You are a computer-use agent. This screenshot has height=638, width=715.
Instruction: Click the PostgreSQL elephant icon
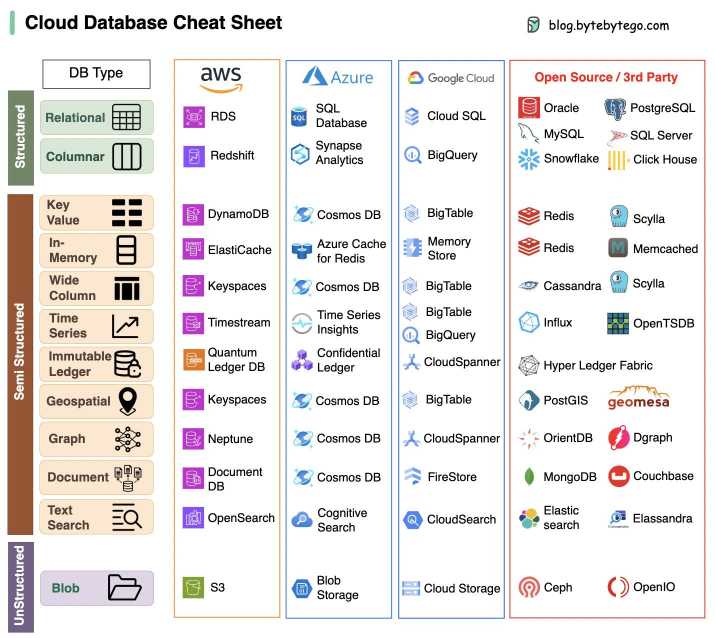click(x=615, y=109)
